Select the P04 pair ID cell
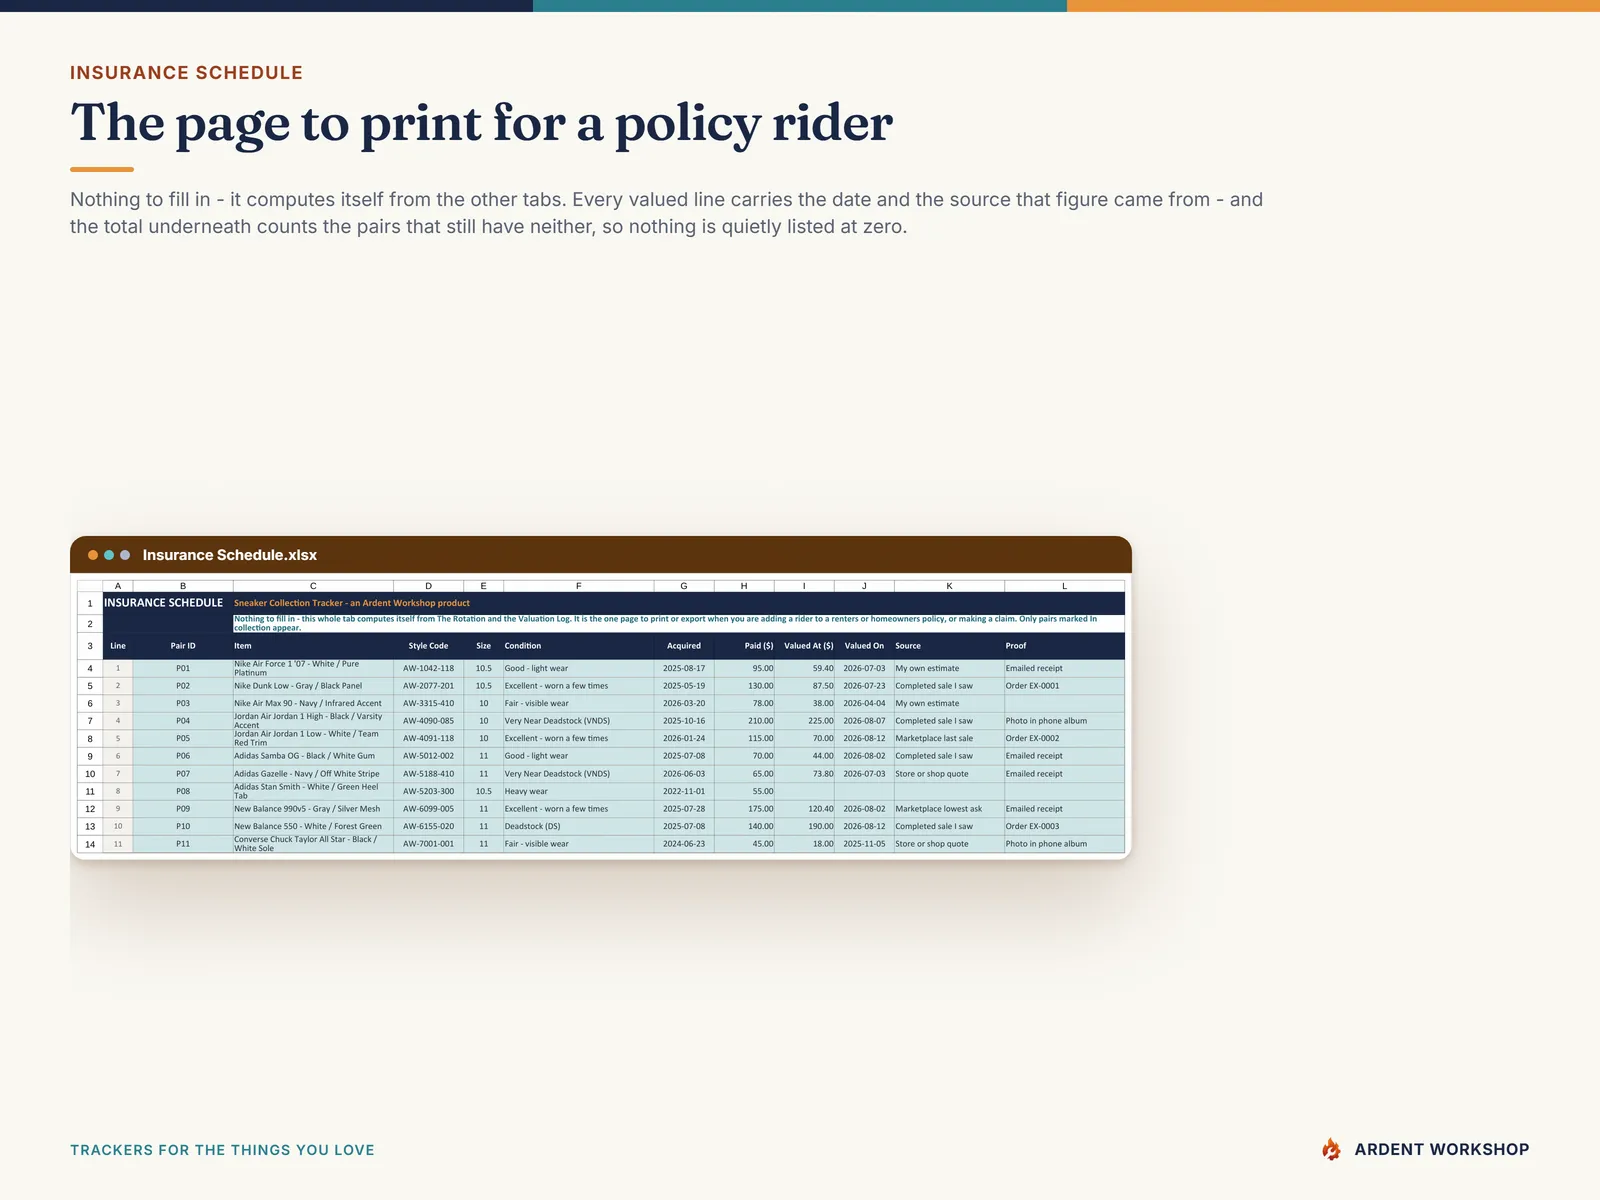Viewport: 1600px width, 1200px height. (x=183, y=721)
